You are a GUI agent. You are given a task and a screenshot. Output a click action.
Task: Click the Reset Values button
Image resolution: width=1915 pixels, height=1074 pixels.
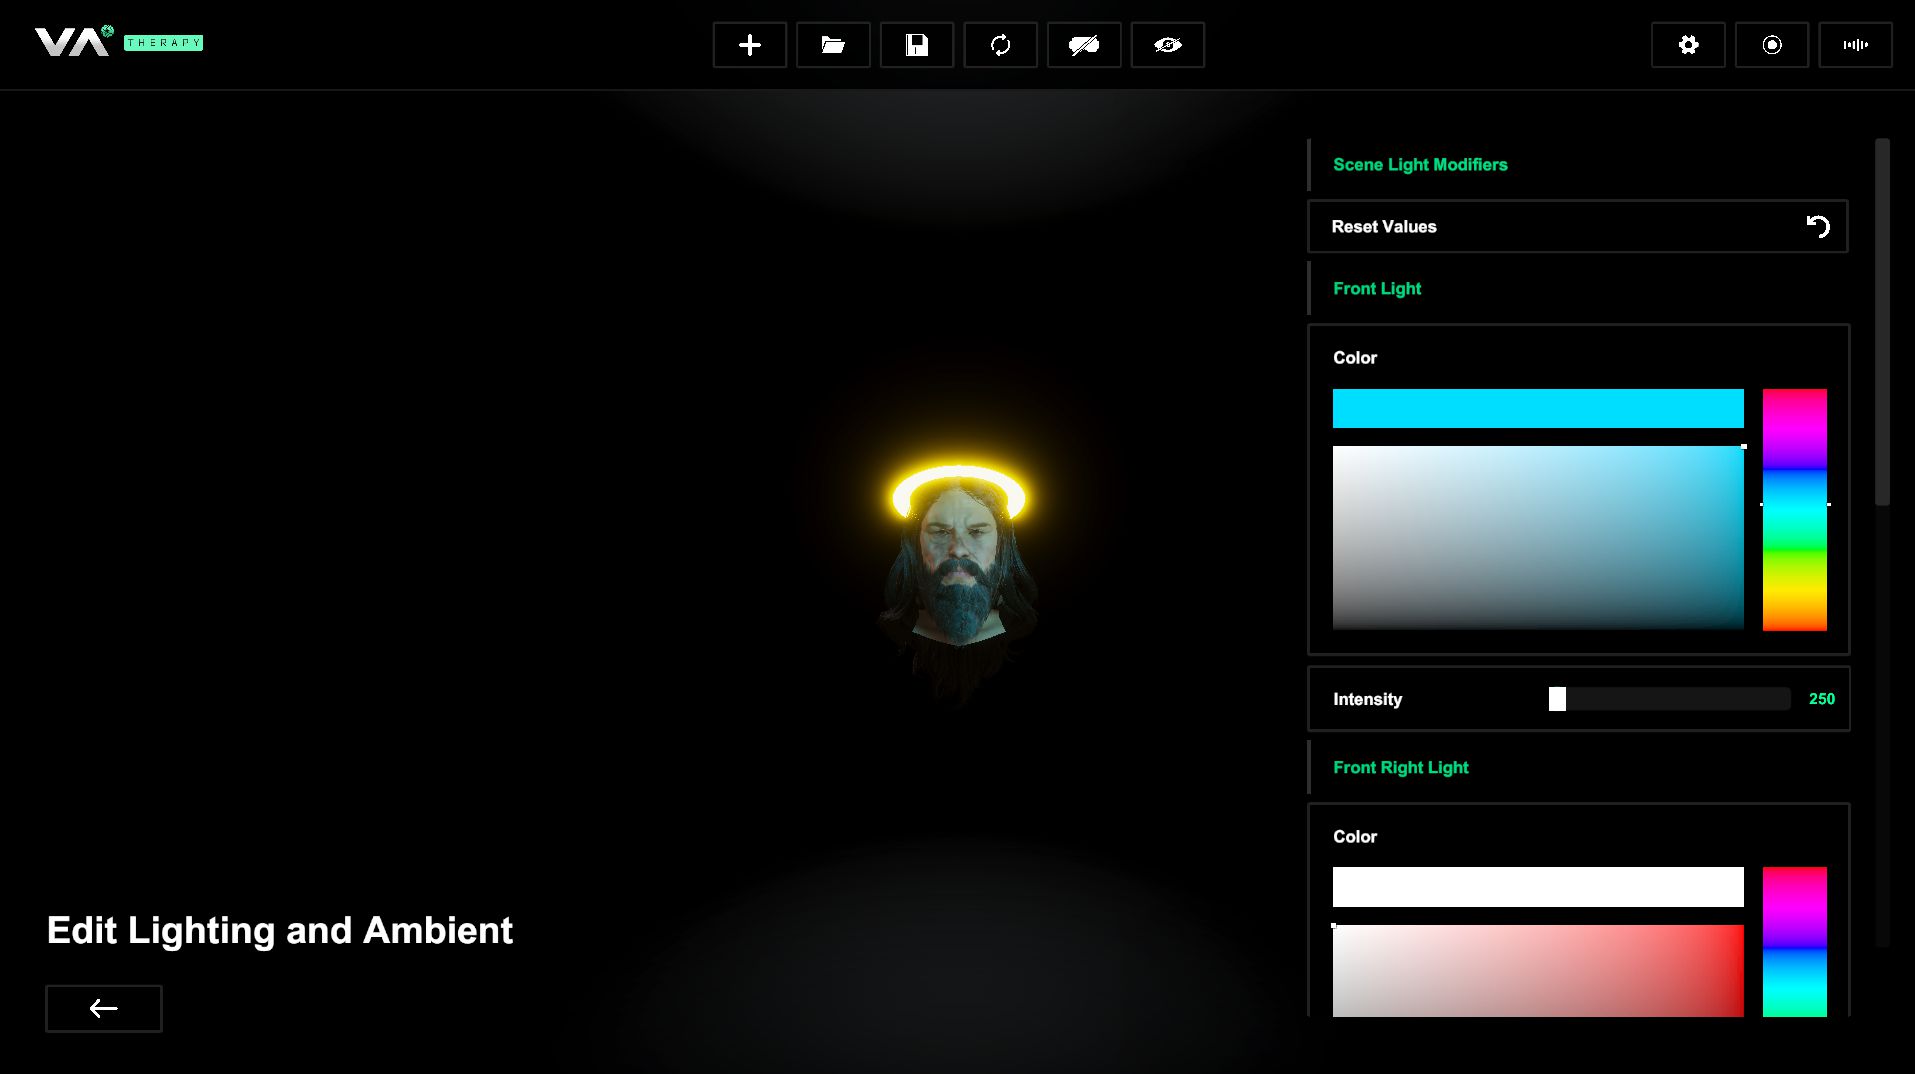pos(1577,227)
